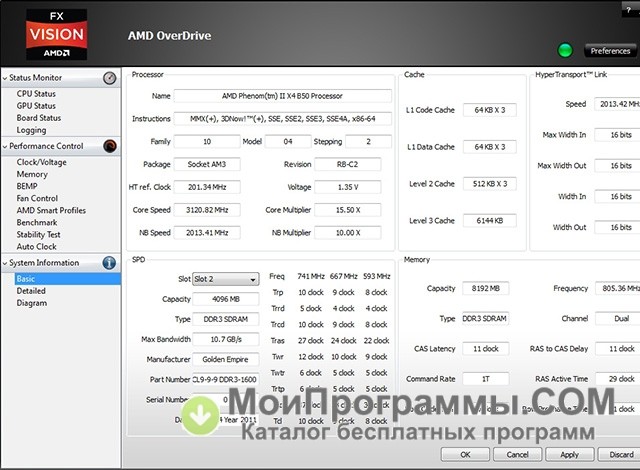Click the HT ref. Clock field
The height and width of the screenshot is (470, 640).
coord(207,187)
